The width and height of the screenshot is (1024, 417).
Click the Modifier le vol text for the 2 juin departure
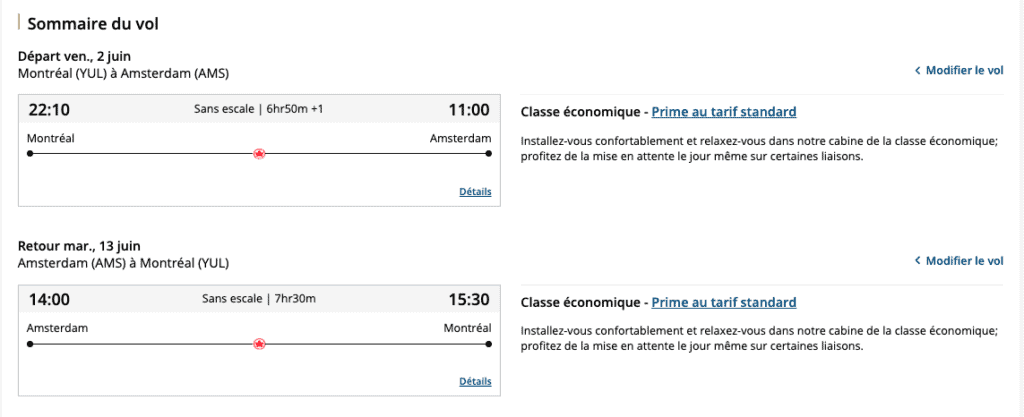[964, 71]
